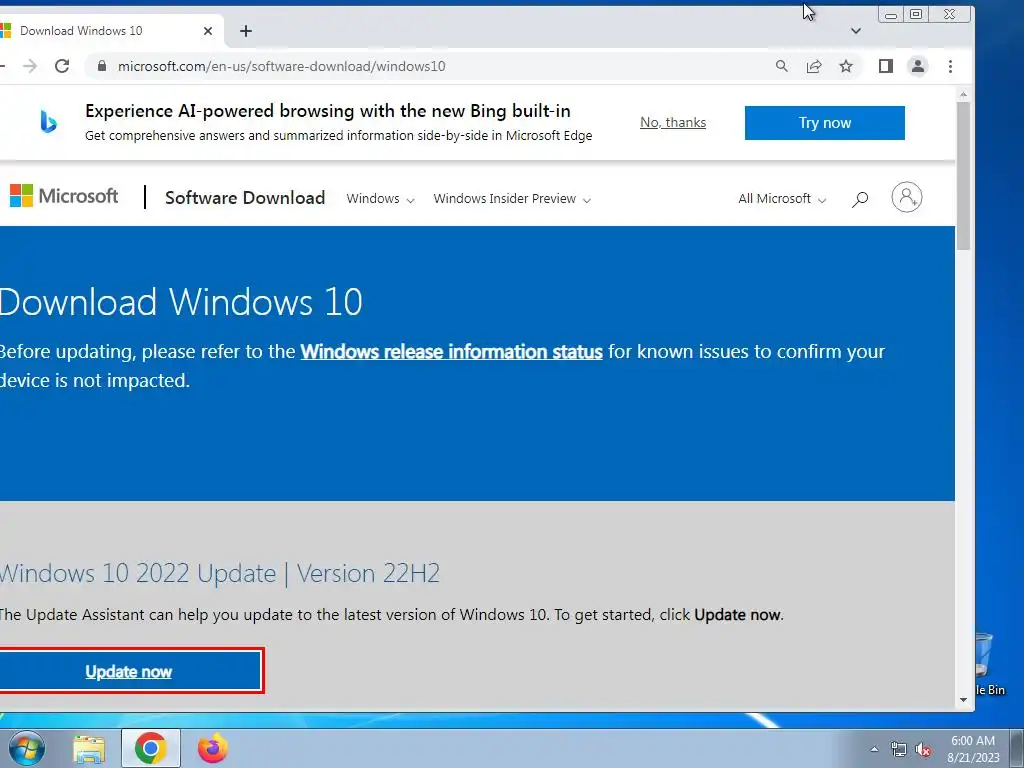The image size is (1024, 768).
Task: Expand the All Microsoft dropdown
Action: click(782, 199)
